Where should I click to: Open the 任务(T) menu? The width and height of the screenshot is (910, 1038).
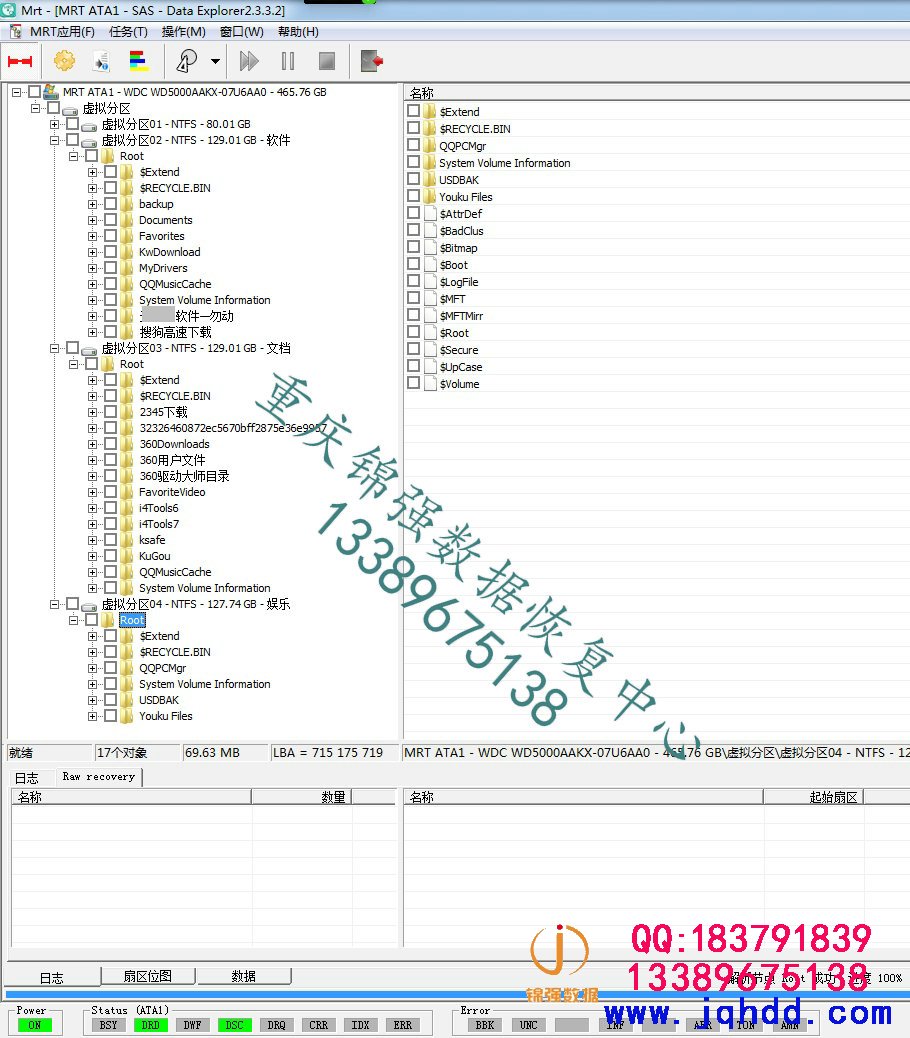tap(128, 32)
